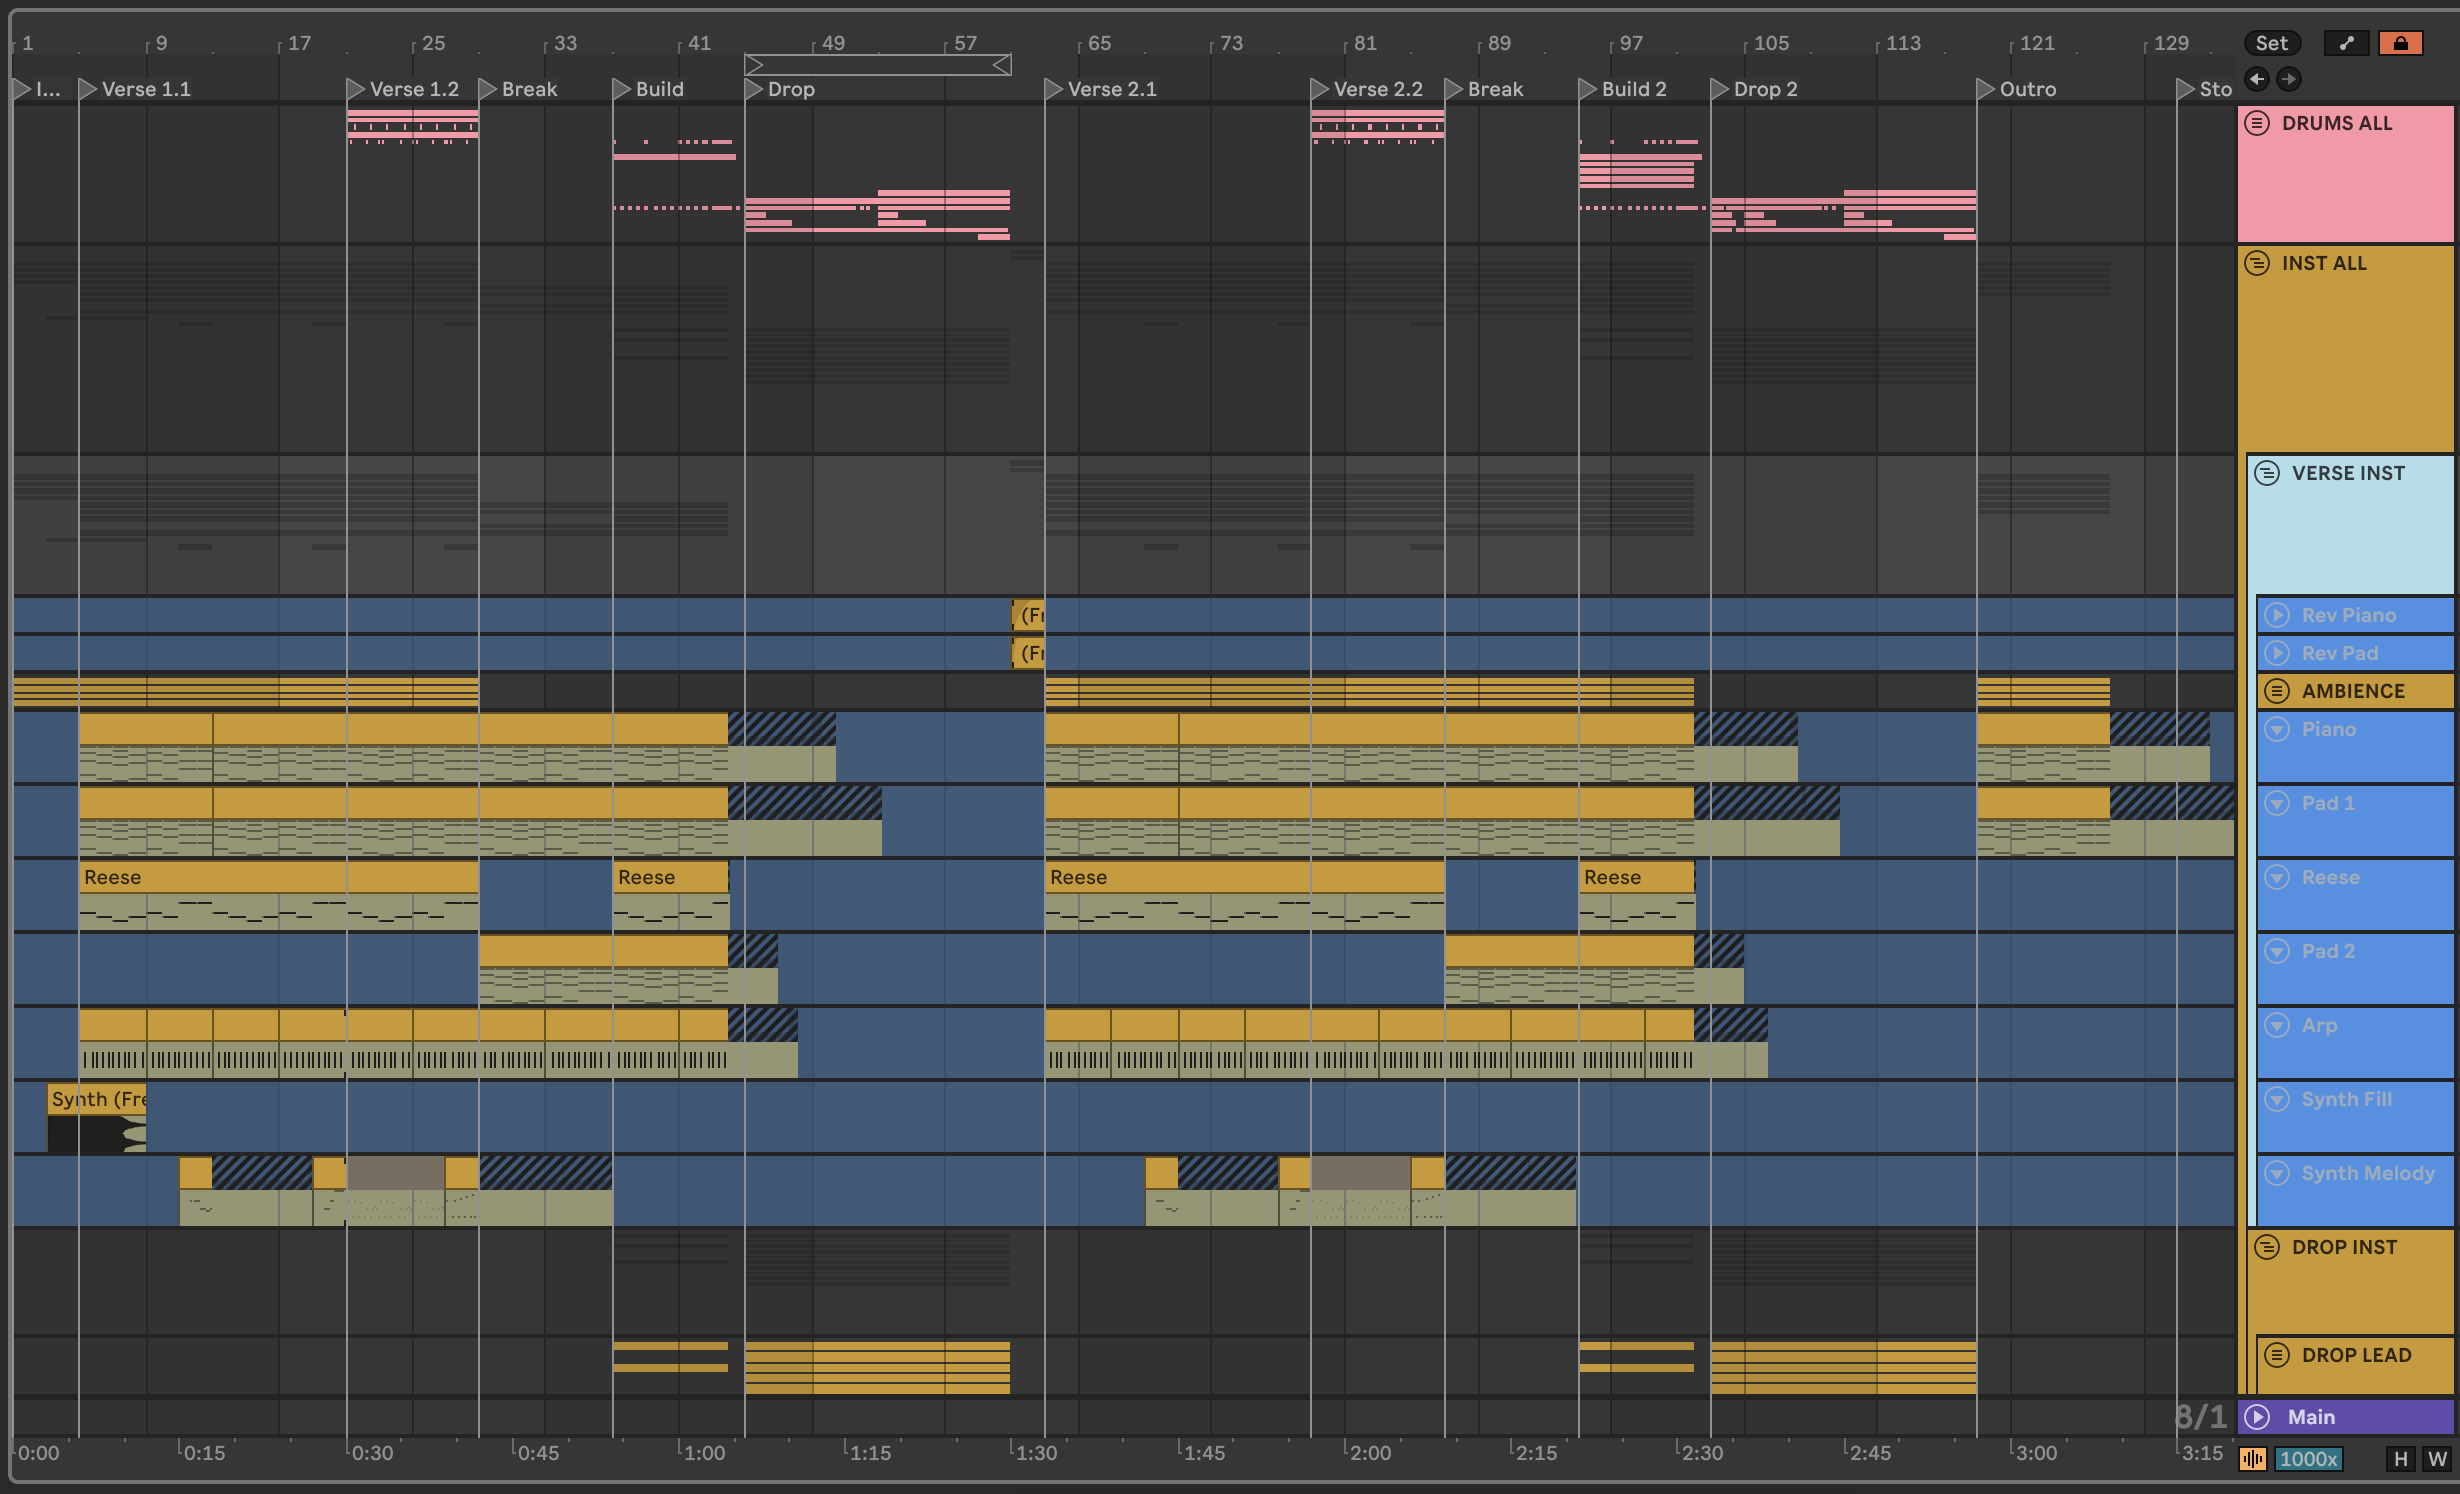Fold the DRUMS ALL group track
Image resolution: width=2460 pixels, height=1494 pixels.
coord(2257,123)
